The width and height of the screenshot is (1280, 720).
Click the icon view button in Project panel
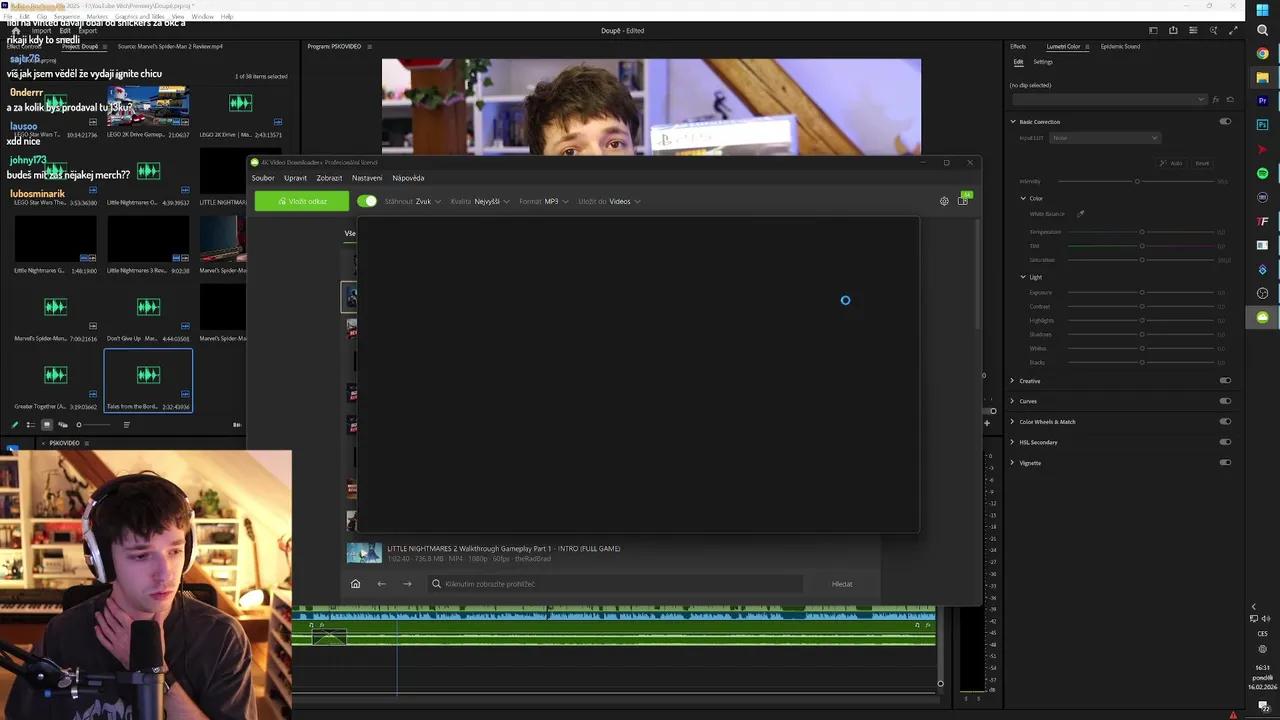tap(46, 425)
